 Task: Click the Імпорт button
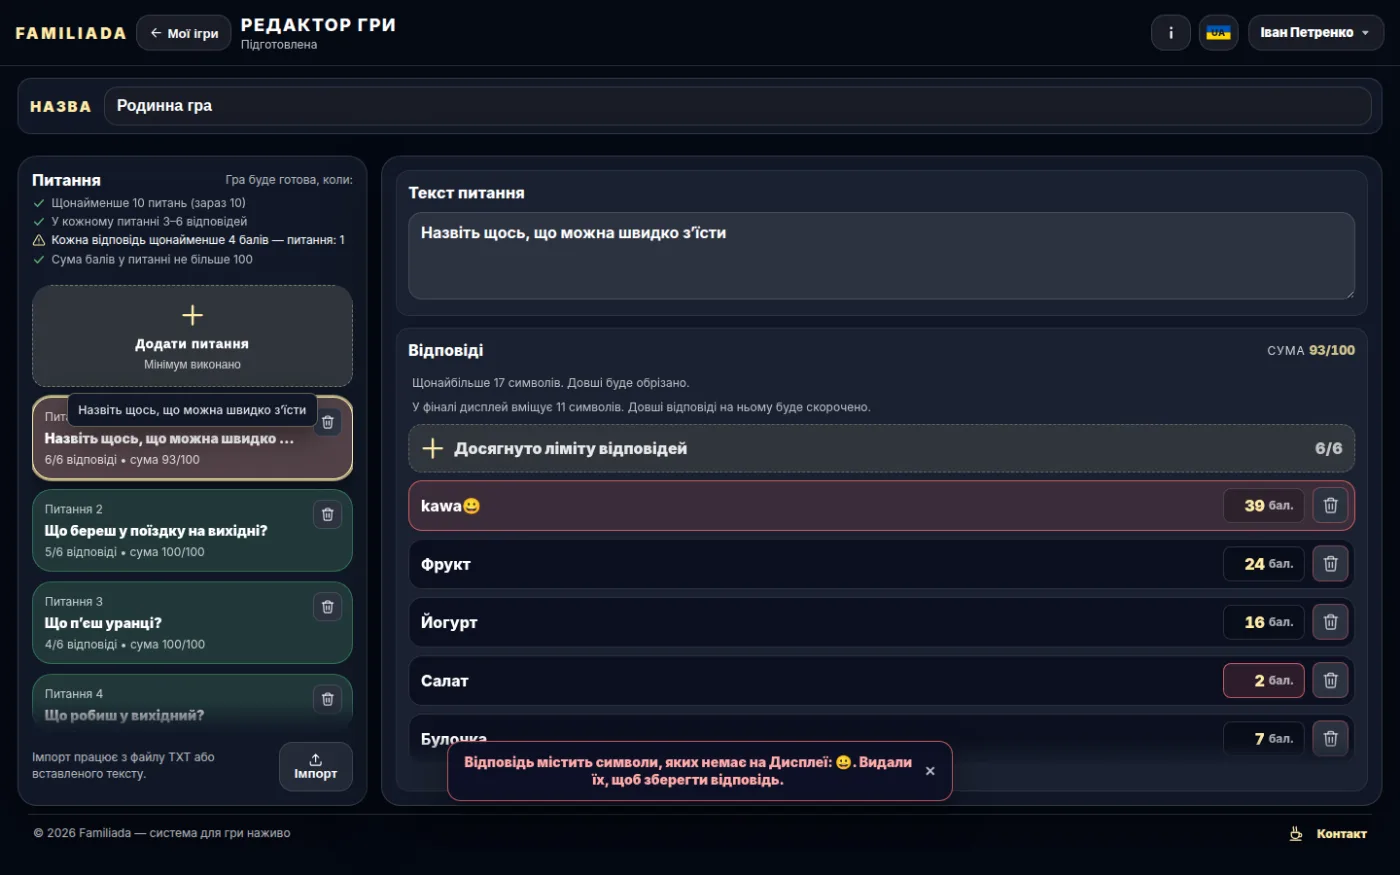point(316,766)
